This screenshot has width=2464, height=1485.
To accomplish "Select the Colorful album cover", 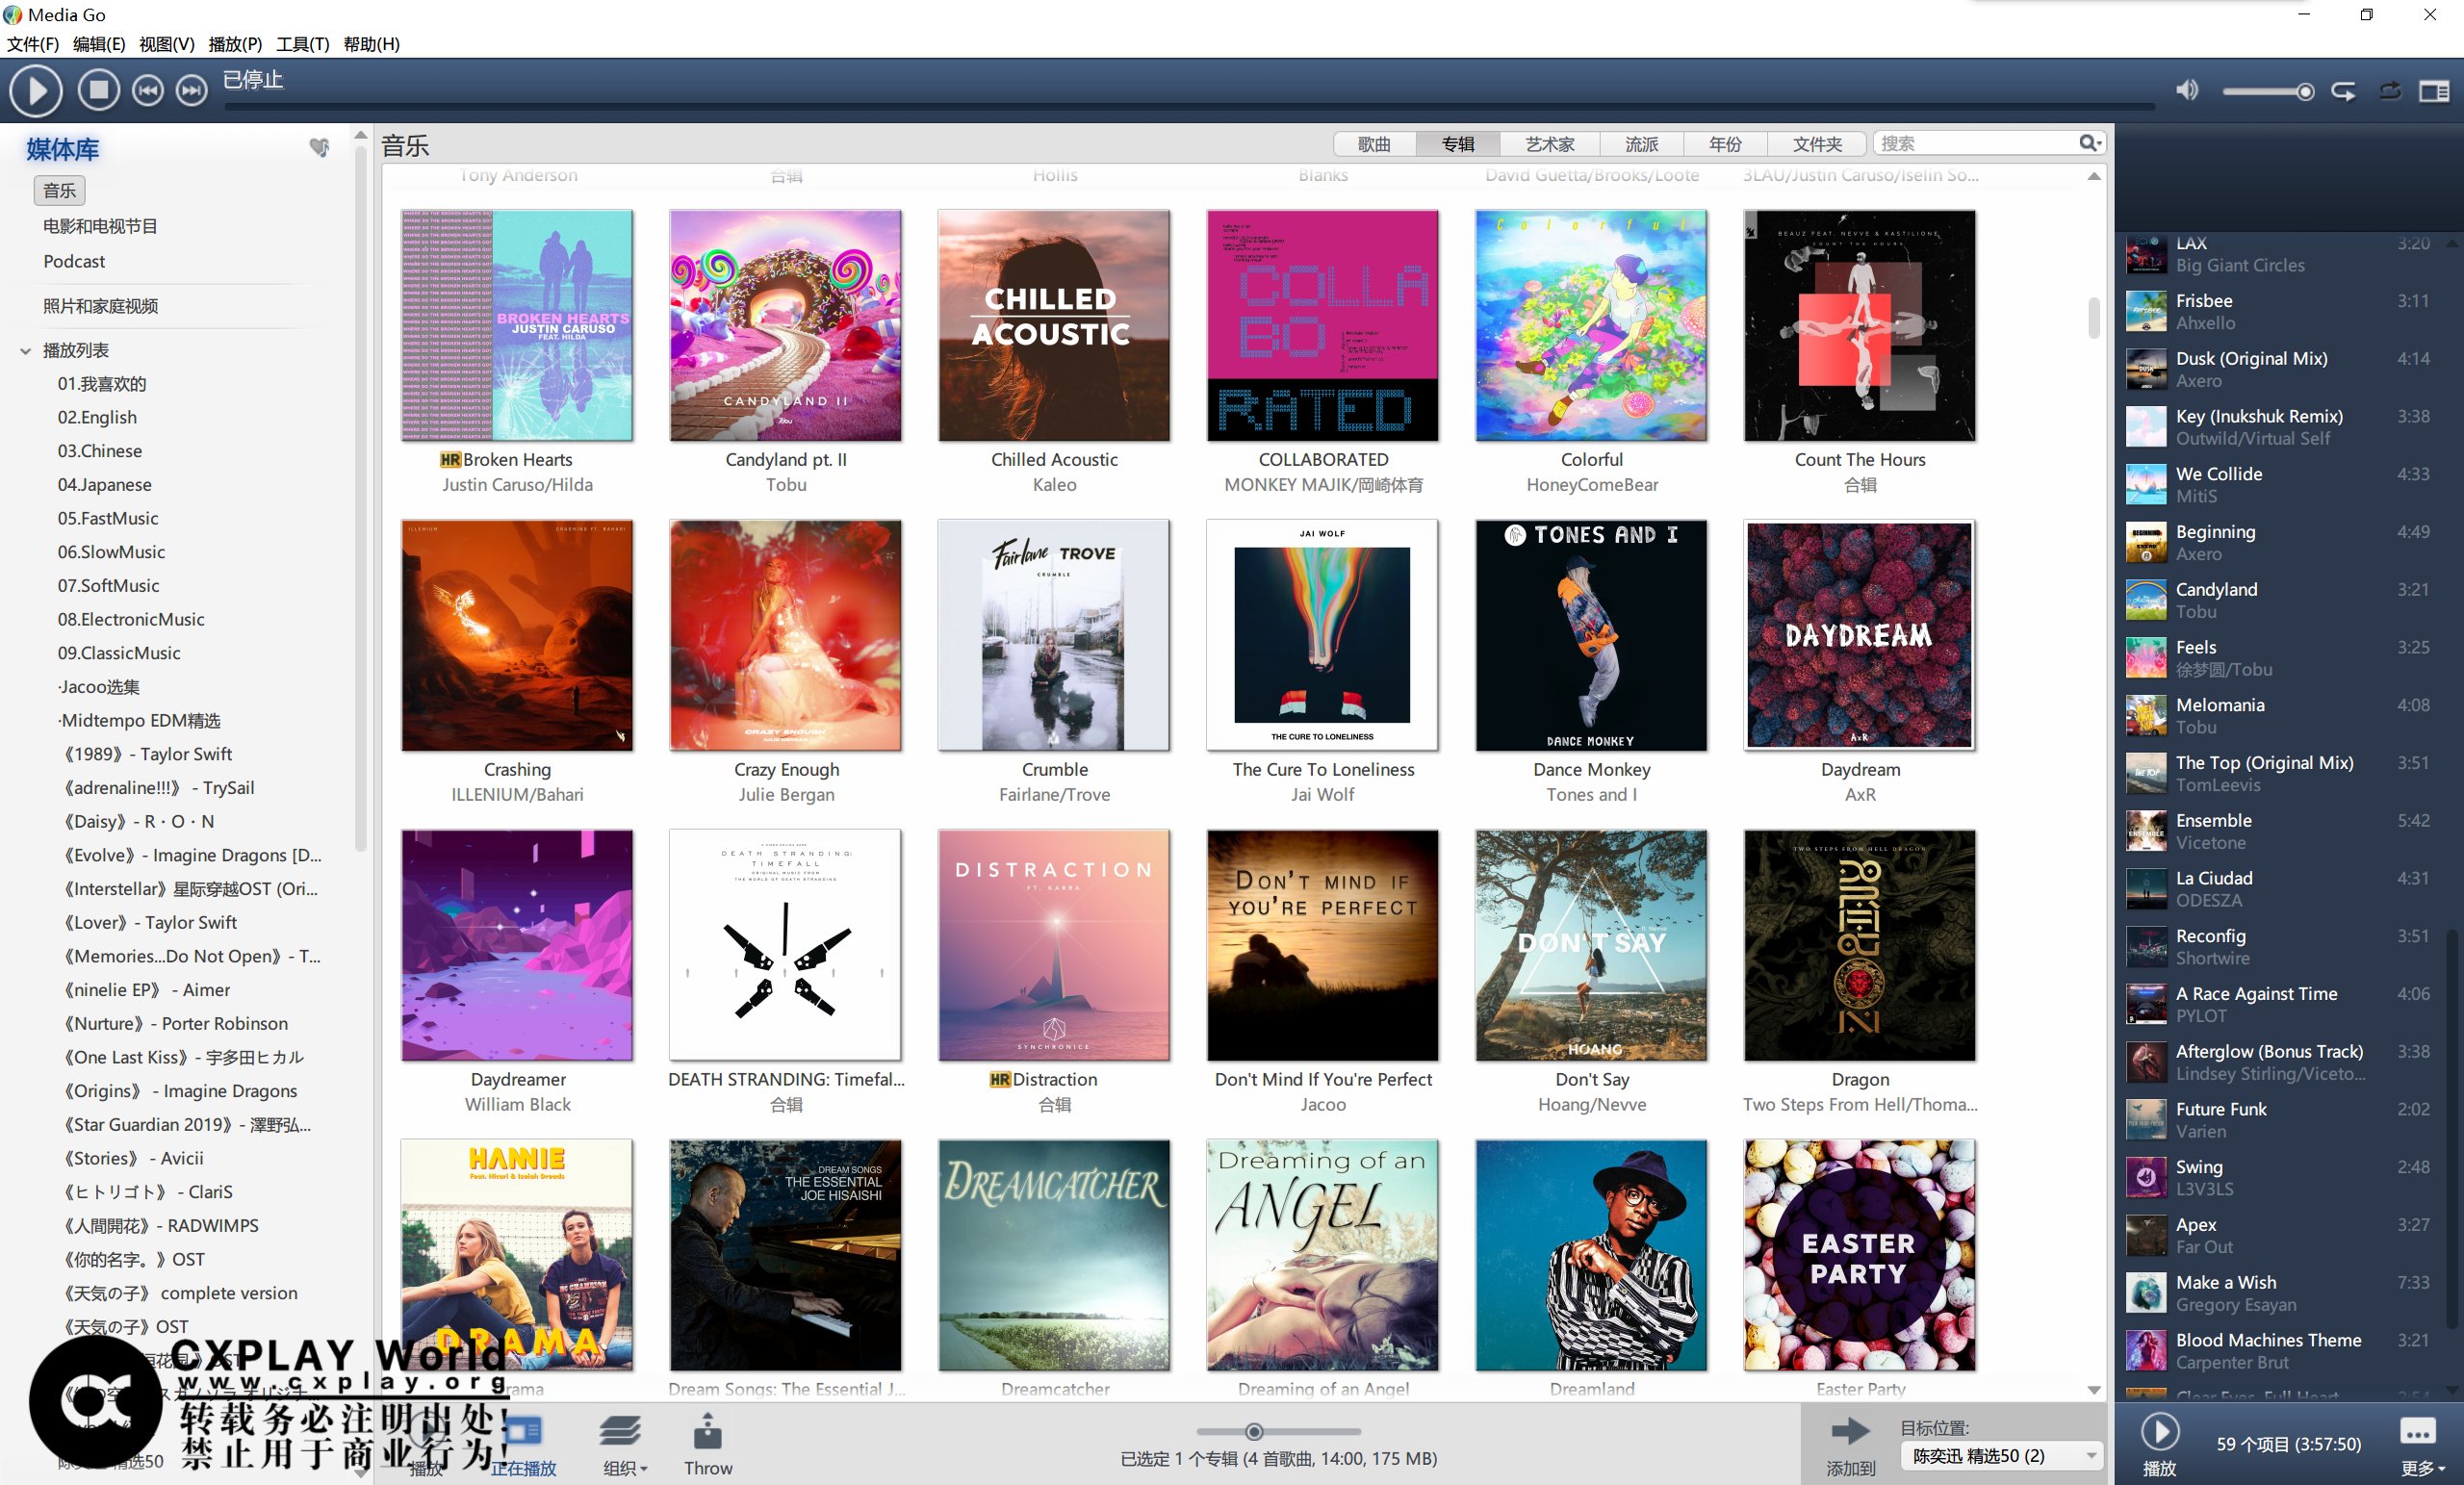I will click(x=1591, y=325).
